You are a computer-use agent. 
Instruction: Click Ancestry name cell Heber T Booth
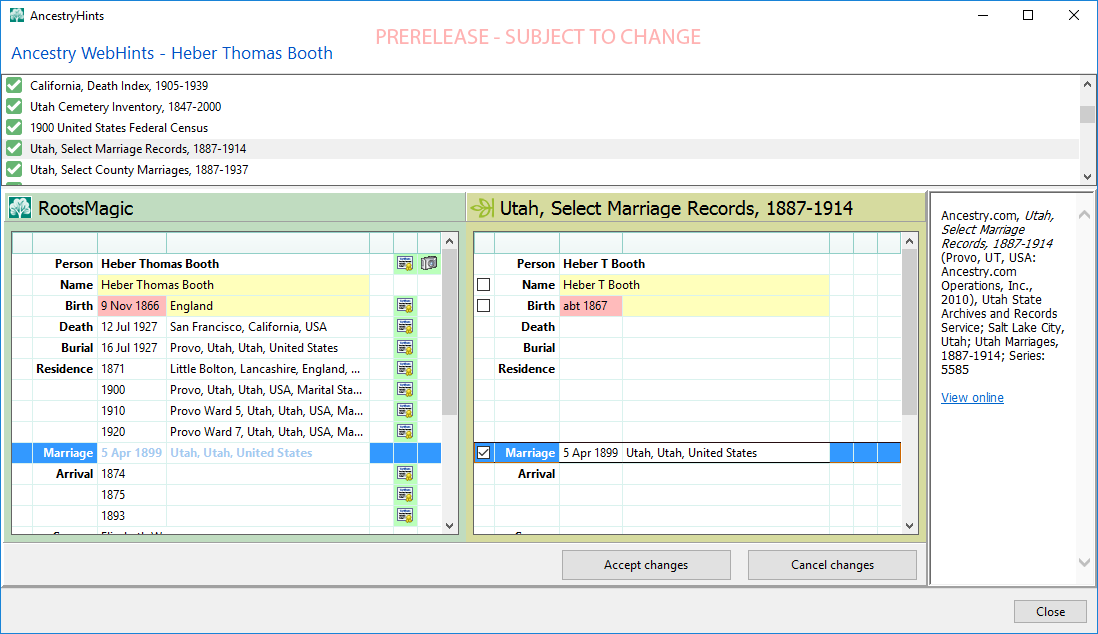pyautogui.click(x=694, y=284)
